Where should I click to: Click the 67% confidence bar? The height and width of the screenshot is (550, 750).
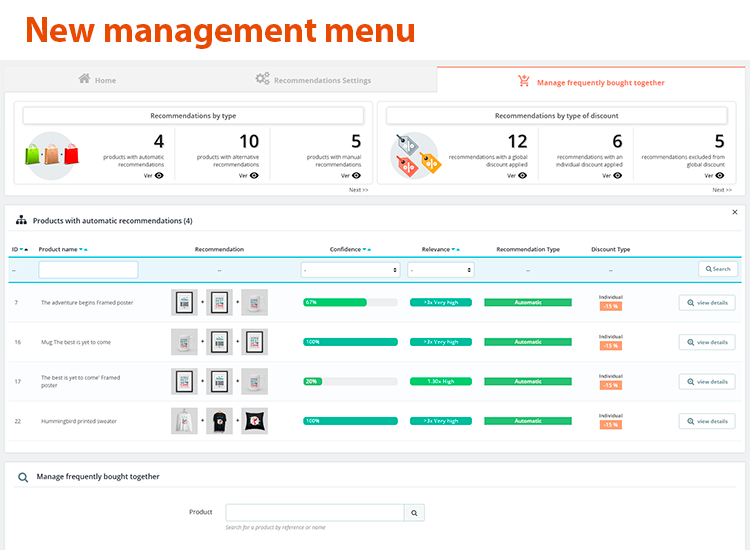(x=350, y=302)
